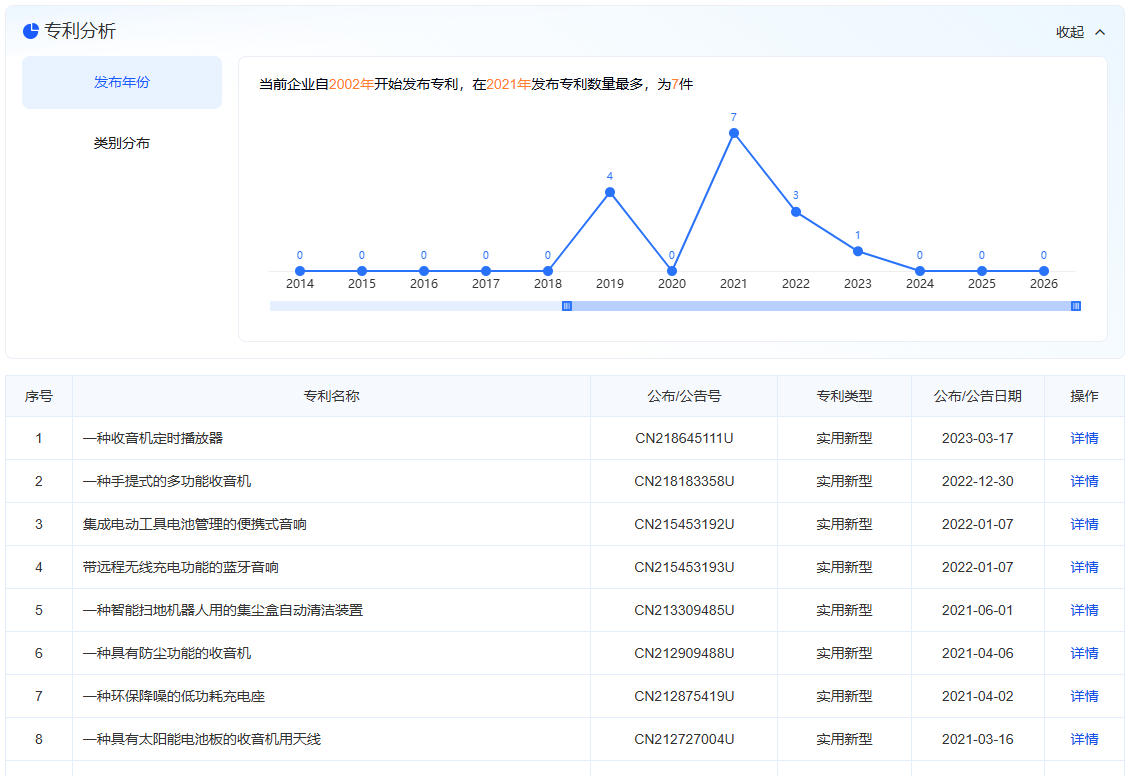Click the right handle of year range slider
This screenshot has height=776, width=1130.
[1076, 306]
